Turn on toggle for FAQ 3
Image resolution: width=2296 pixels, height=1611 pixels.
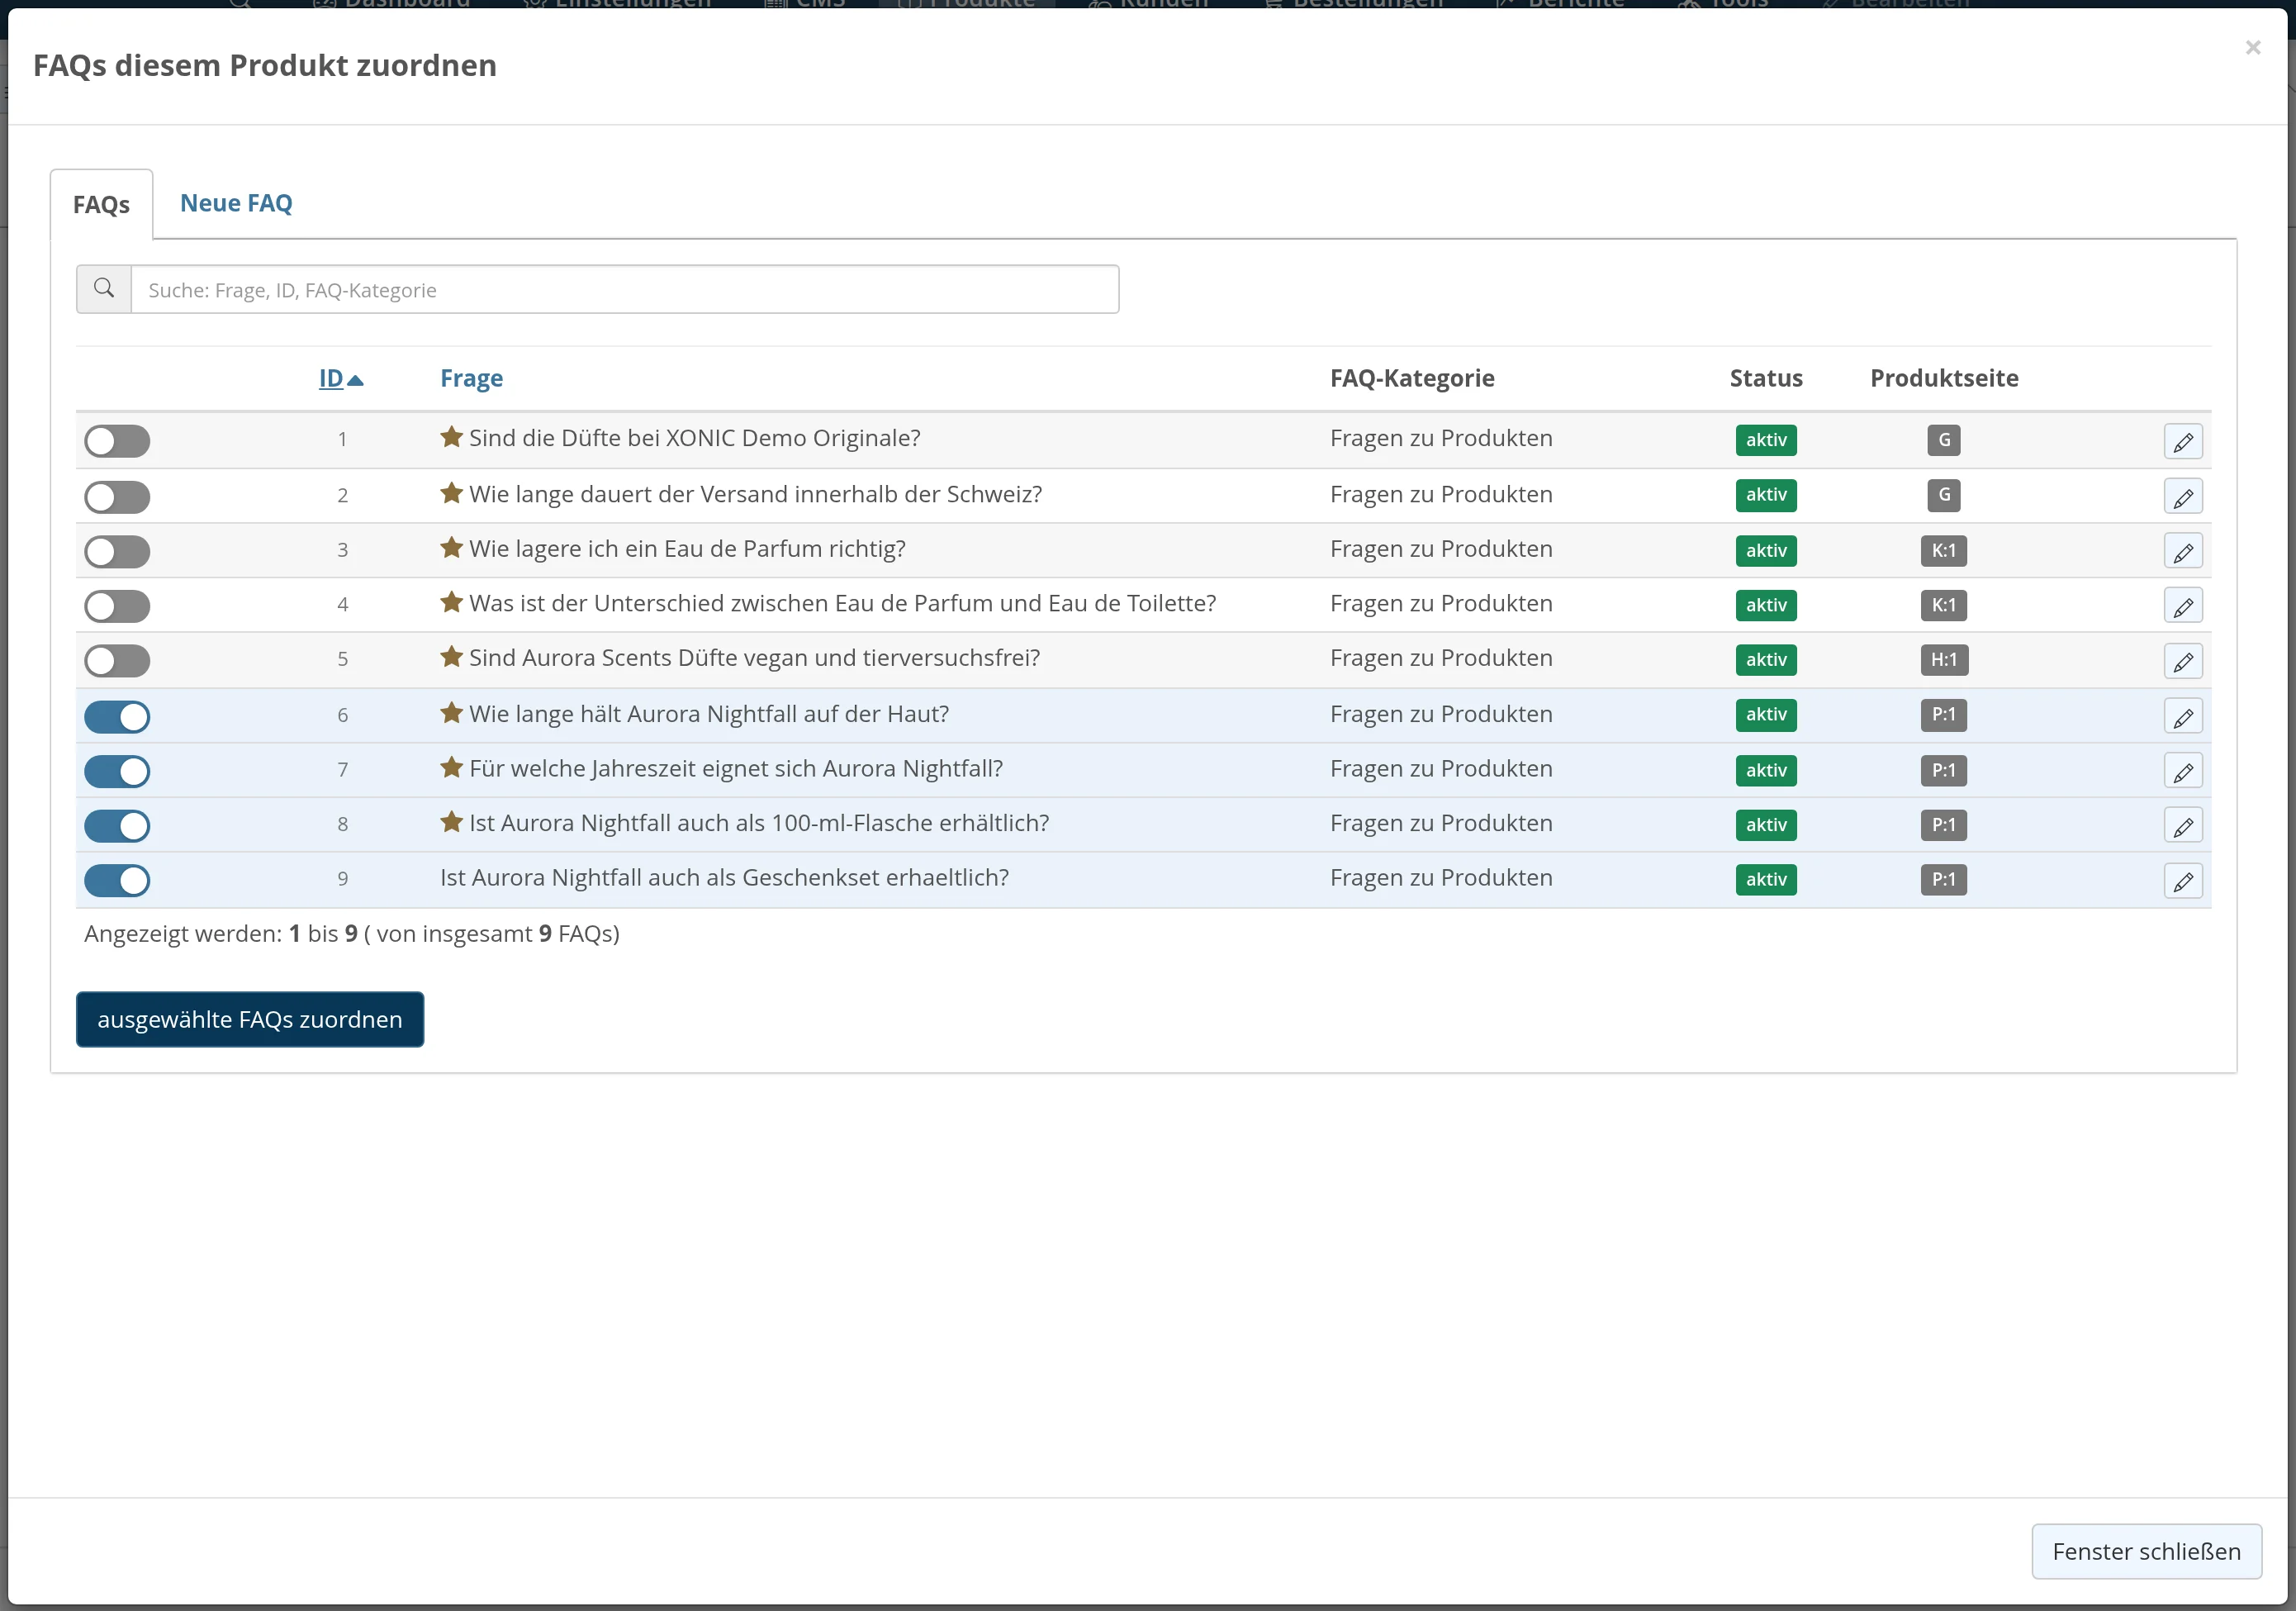click(117, 551)
